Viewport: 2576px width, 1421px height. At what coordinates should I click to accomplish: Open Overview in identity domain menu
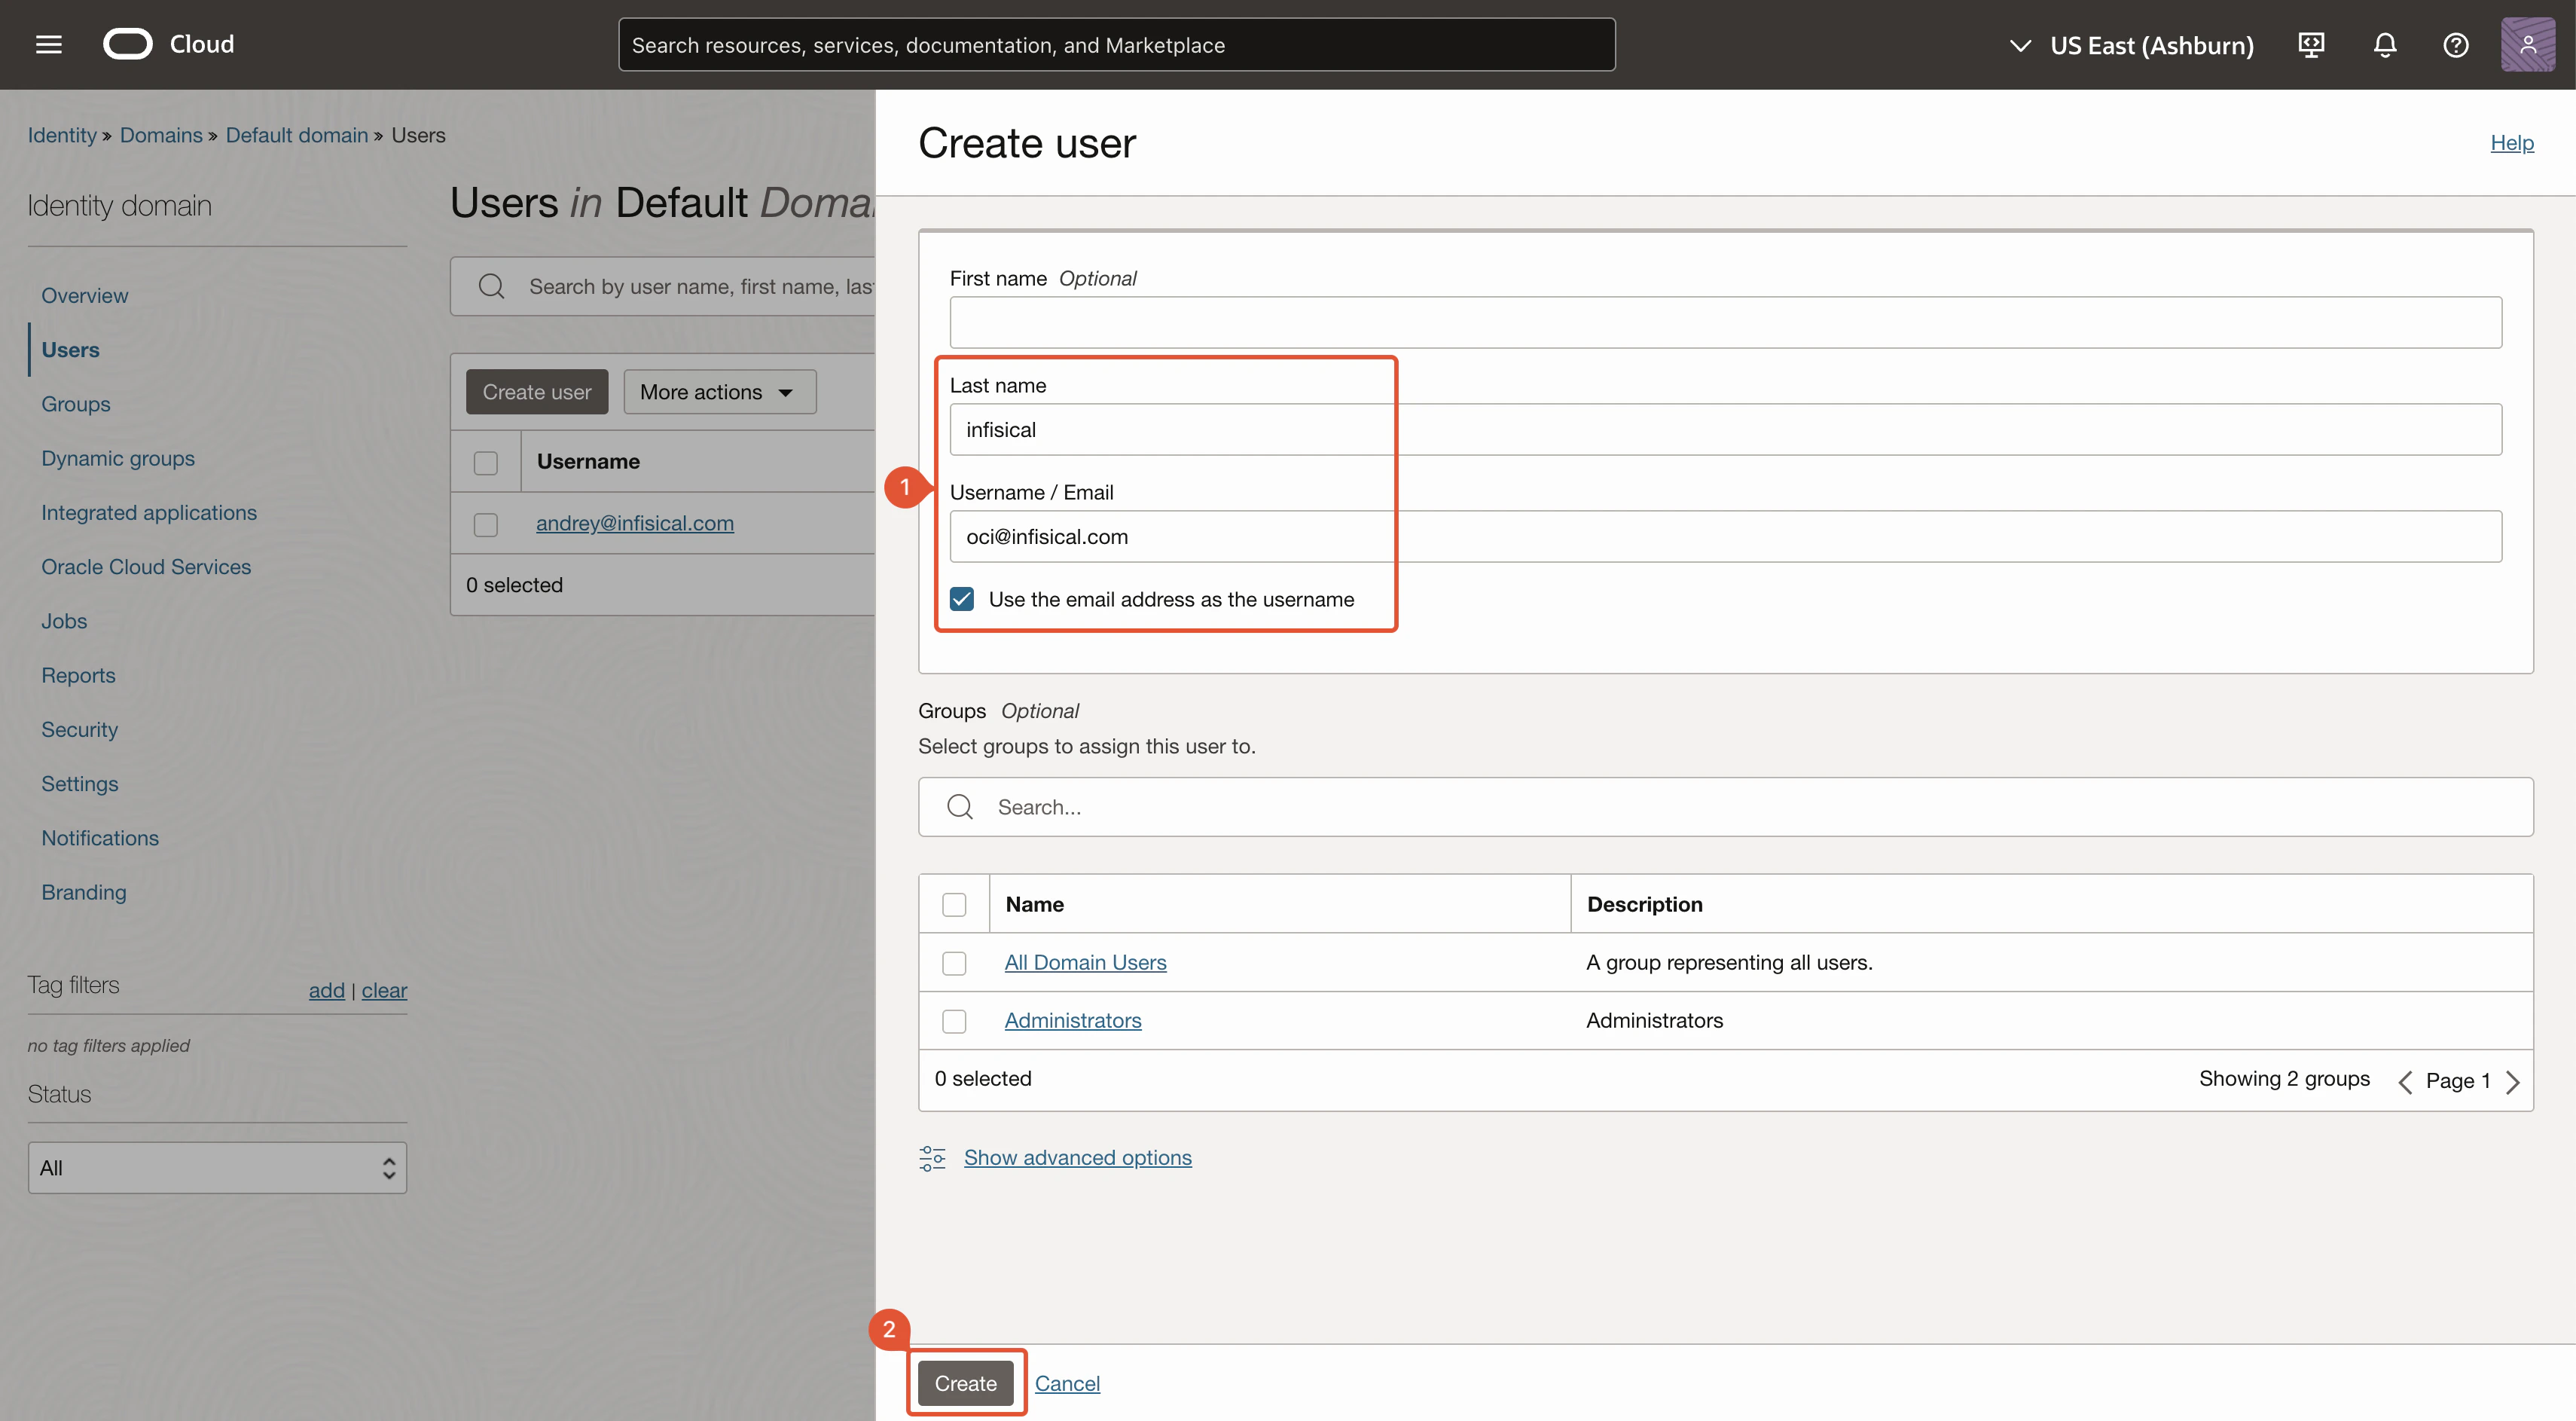(85, 296)
